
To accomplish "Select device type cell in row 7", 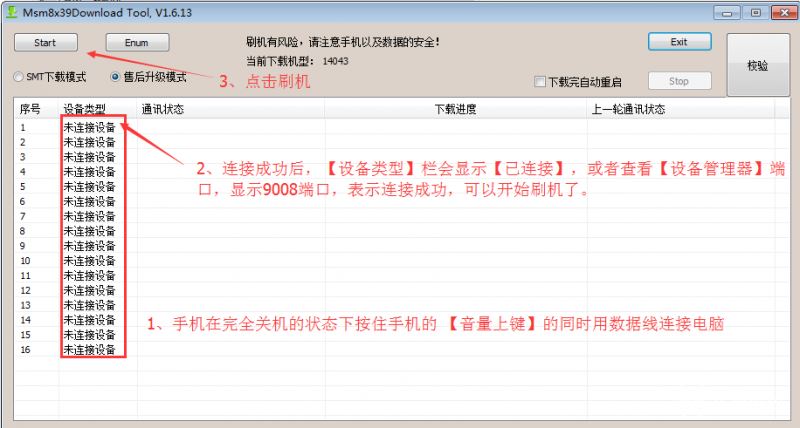I will pos(90,216).
